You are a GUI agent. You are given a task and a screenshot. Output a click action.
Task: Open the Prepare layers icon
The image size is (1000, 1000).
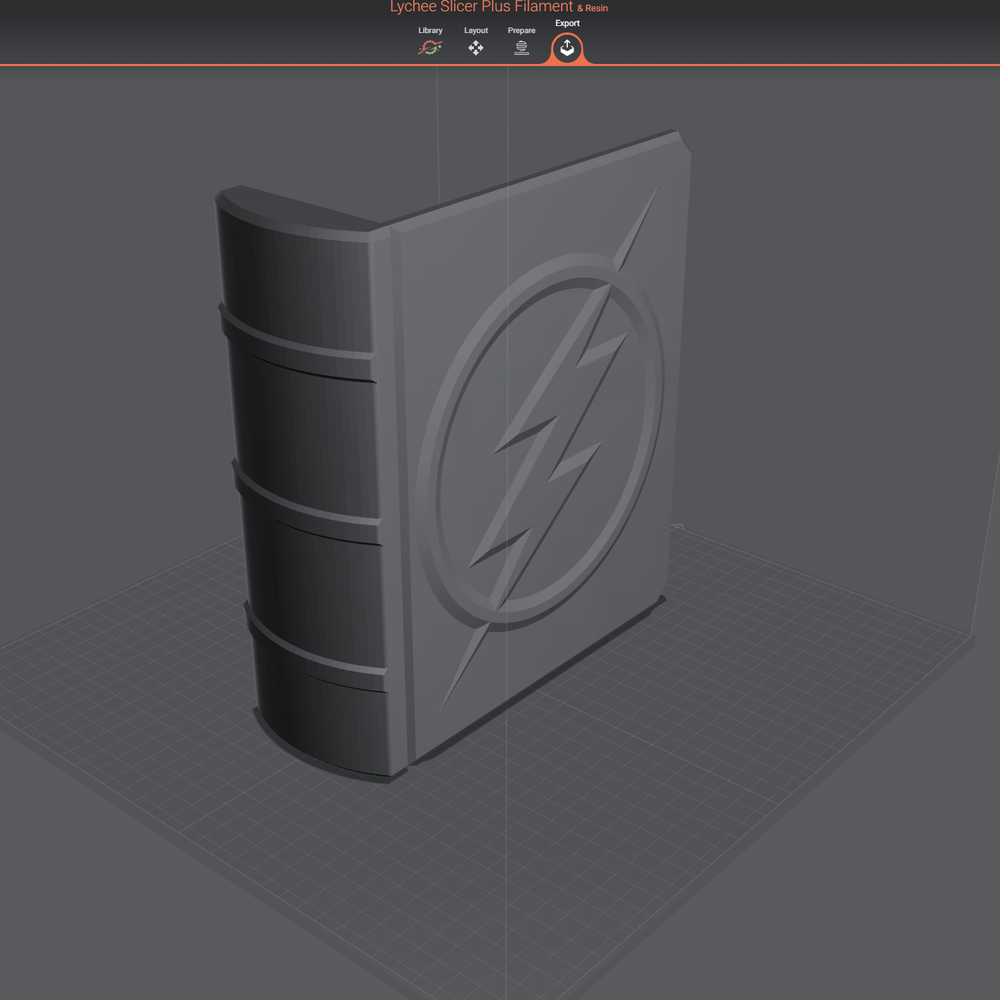pyautogui.click(x=522, y=48)
